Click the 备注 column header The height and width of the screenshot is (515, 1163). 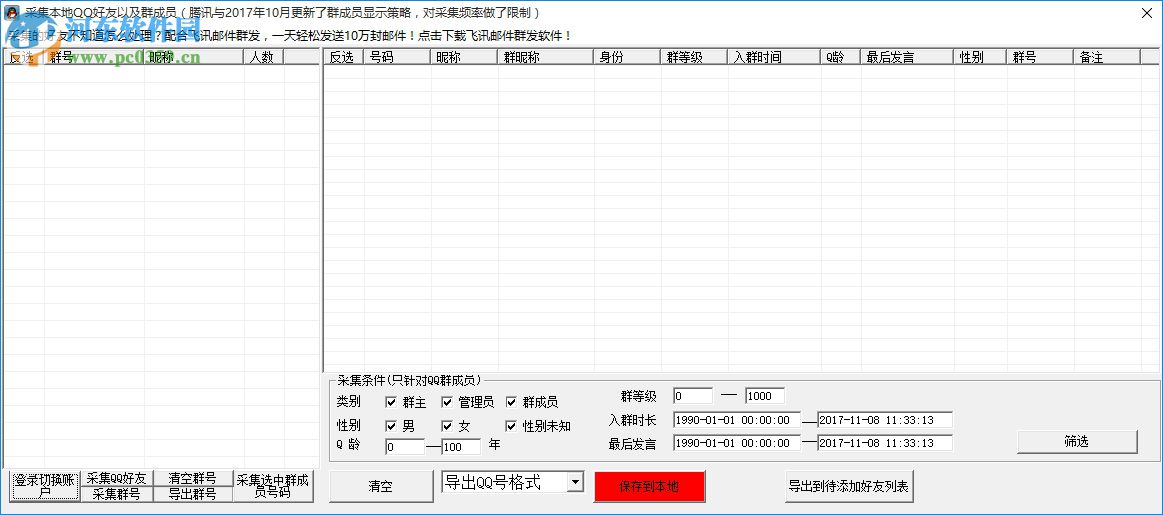pyautogui.click(x=1106, y=57)
